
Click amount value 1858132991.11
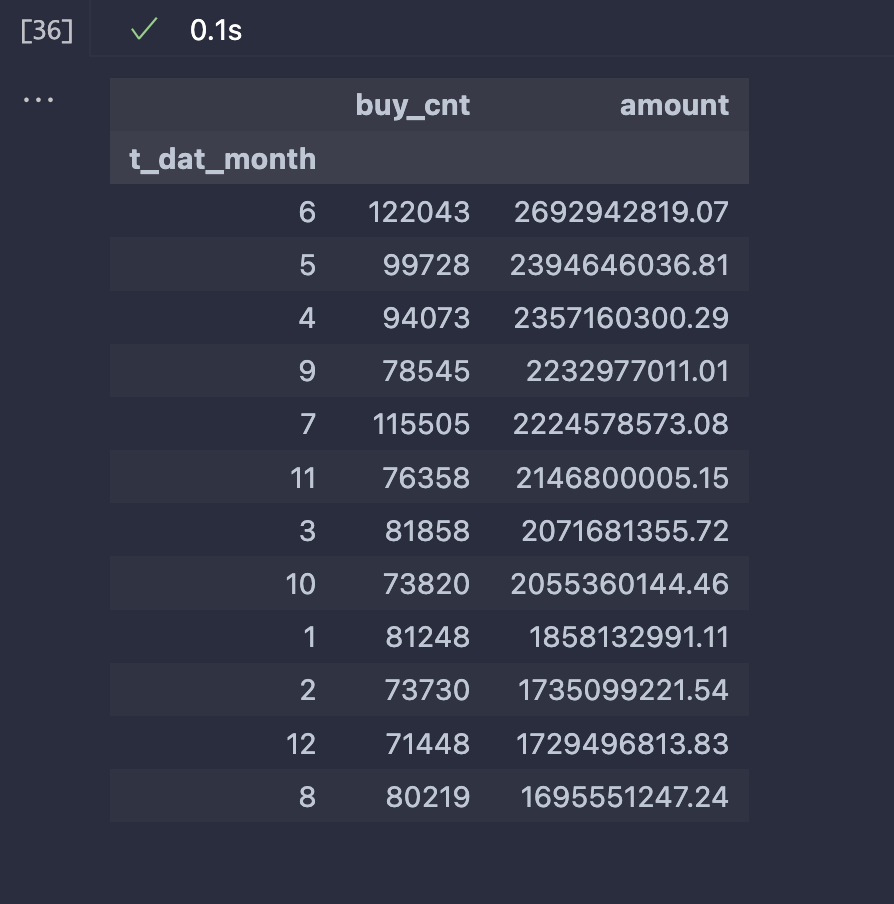[x=629, y=637]
